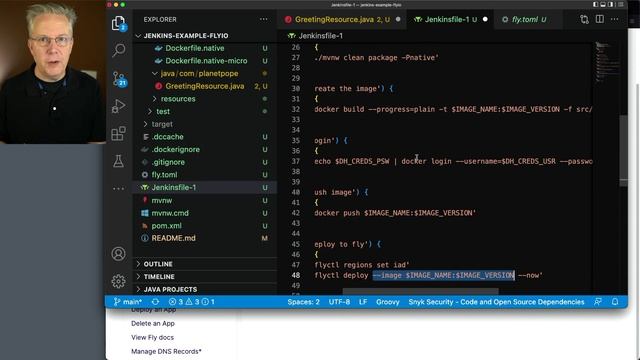Open the Extensions view
The height and width of the screenshot is (360, 640).
coord(118,133)
